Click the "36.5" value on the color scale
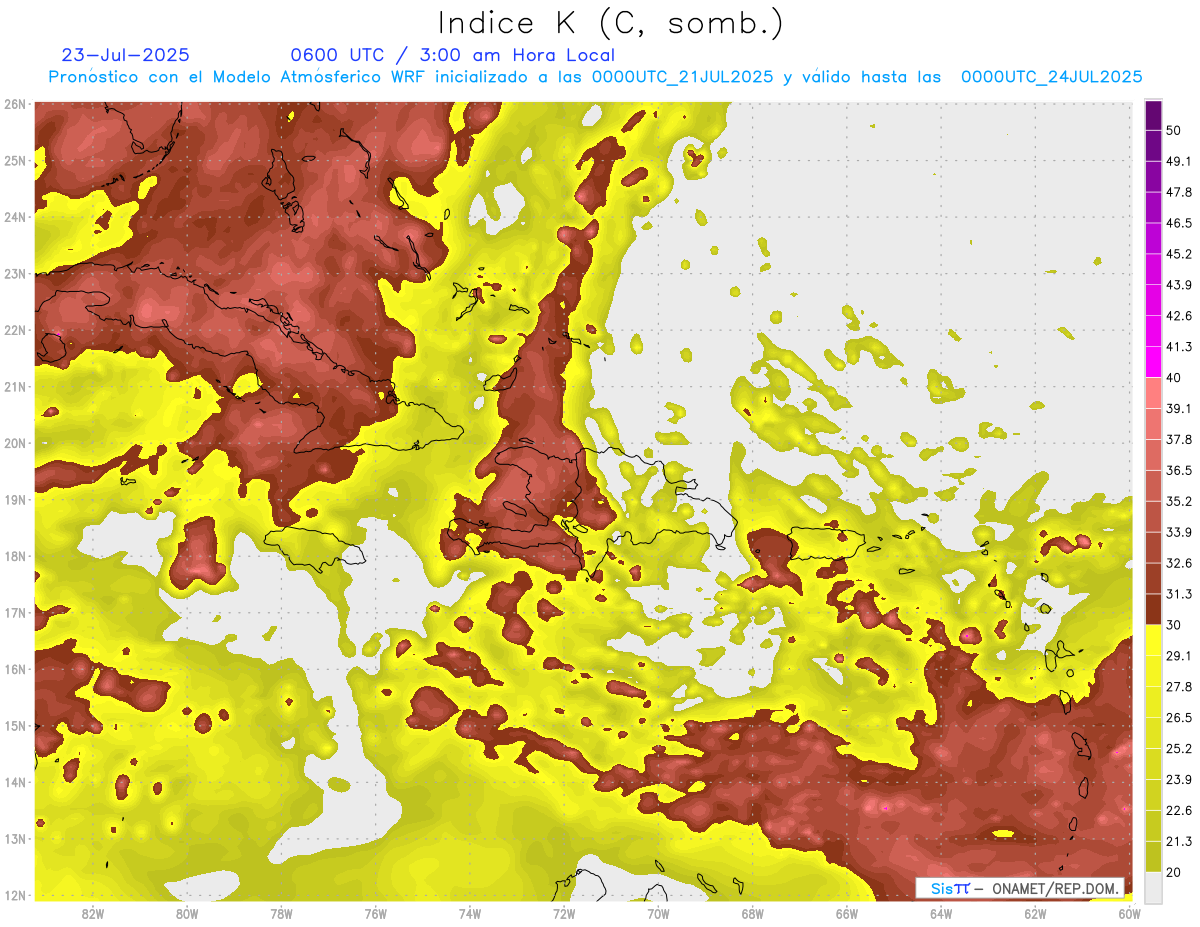This screenshot has height=927, width=1200. [x=1179, y=470]
